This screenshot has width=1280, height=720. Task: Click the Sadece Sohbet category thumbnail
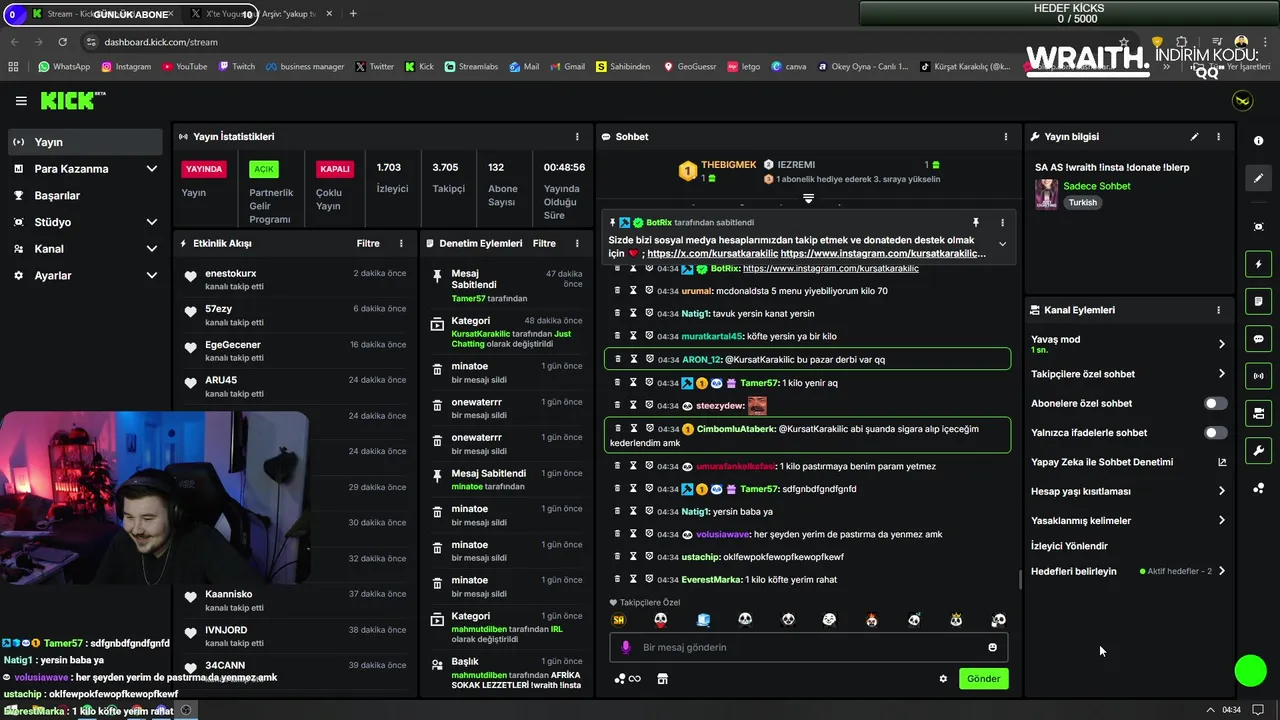(1046, 194)
